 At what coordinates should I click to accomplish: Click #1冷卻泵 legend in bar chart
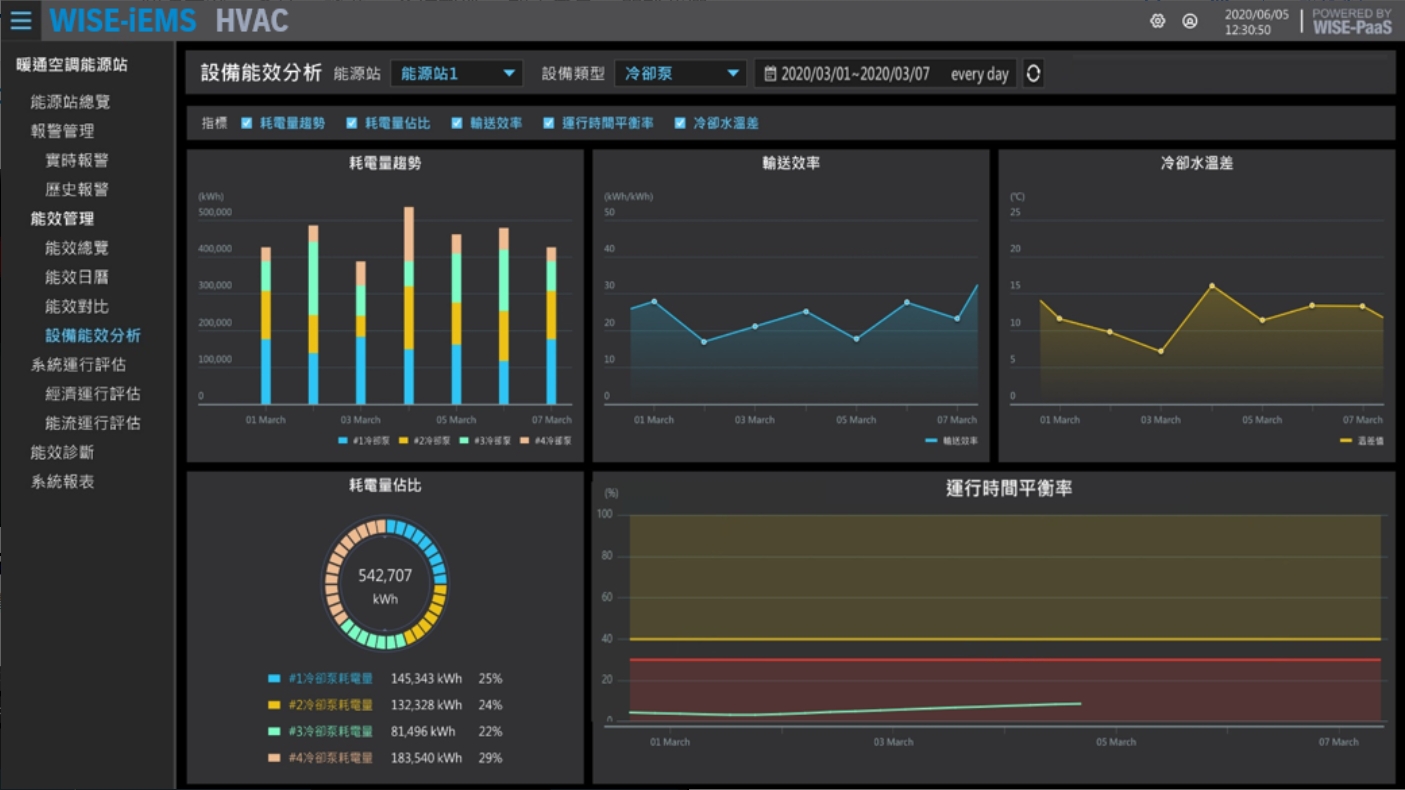[364, 441]
